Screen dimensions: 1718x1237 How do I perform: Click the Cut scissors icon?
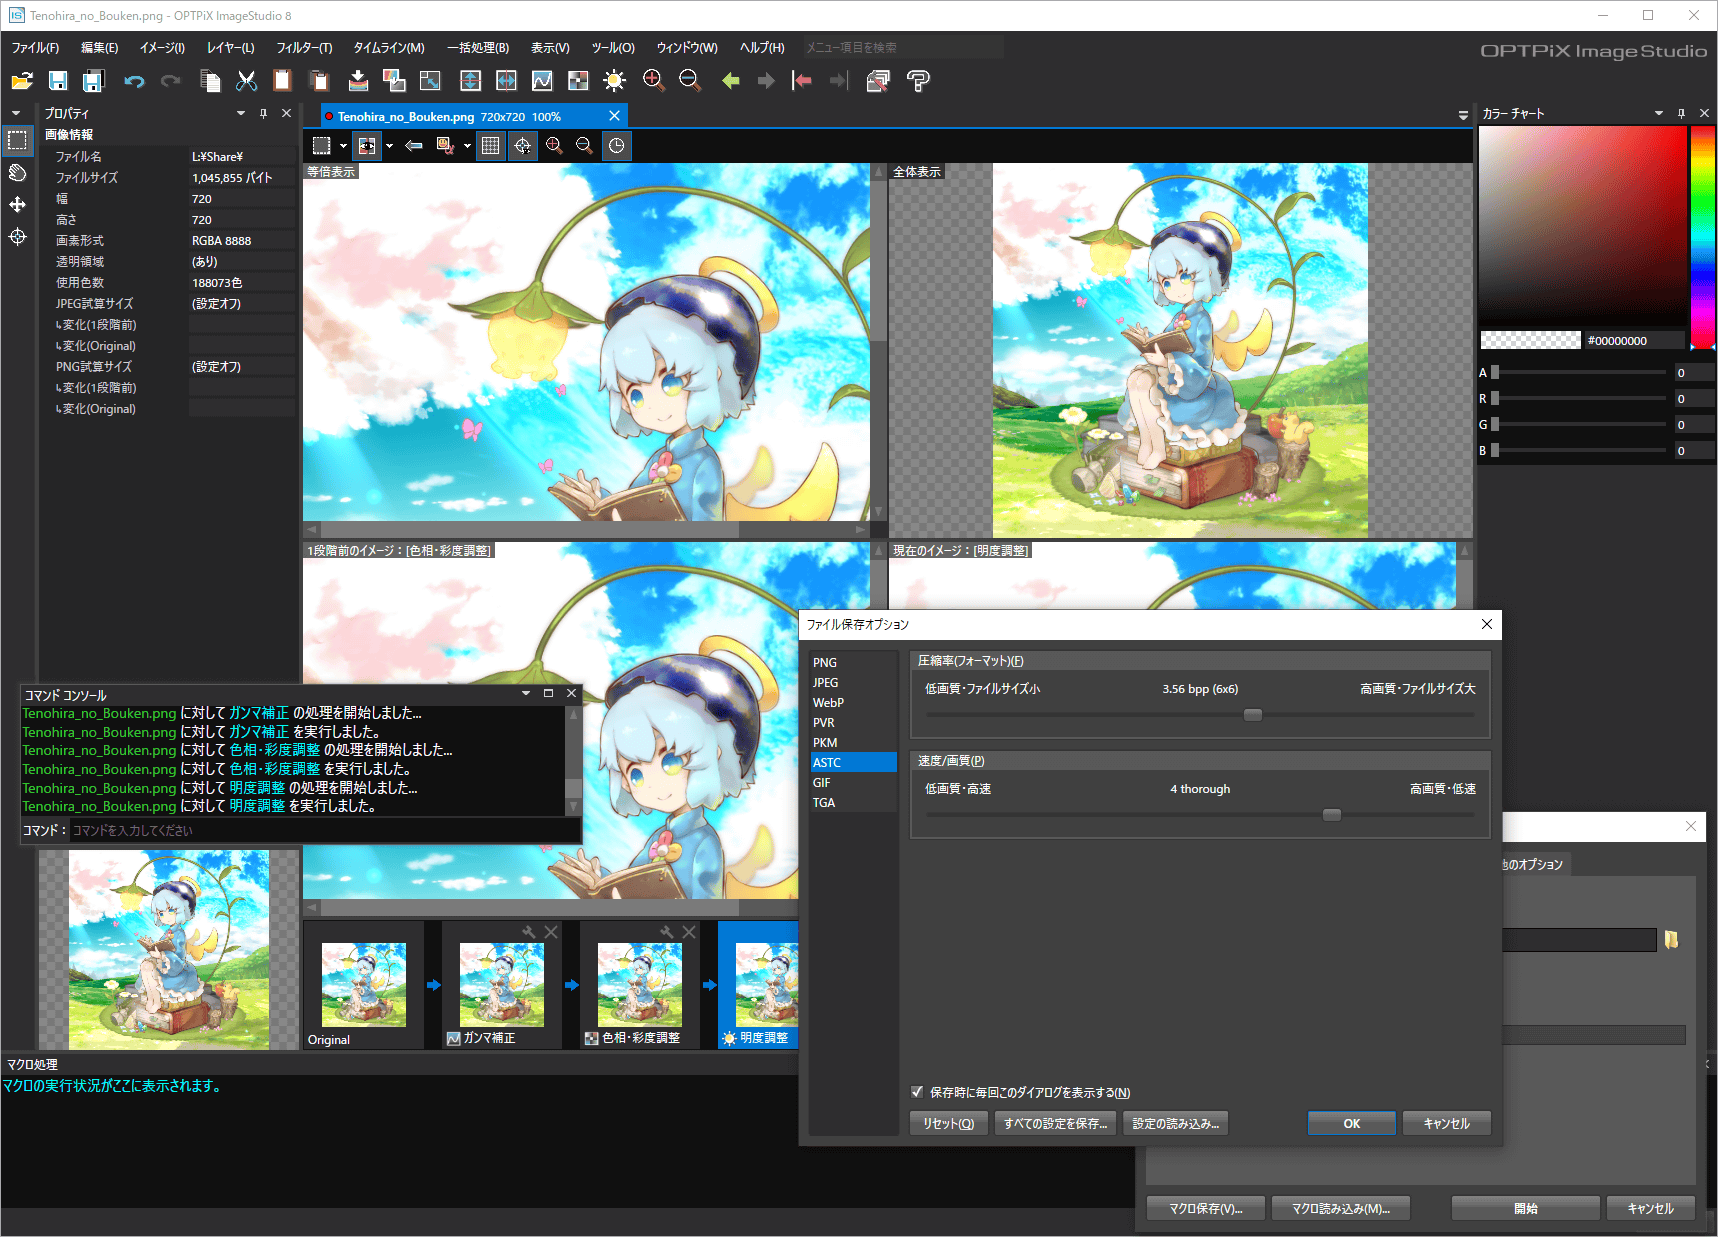[246, 81]
